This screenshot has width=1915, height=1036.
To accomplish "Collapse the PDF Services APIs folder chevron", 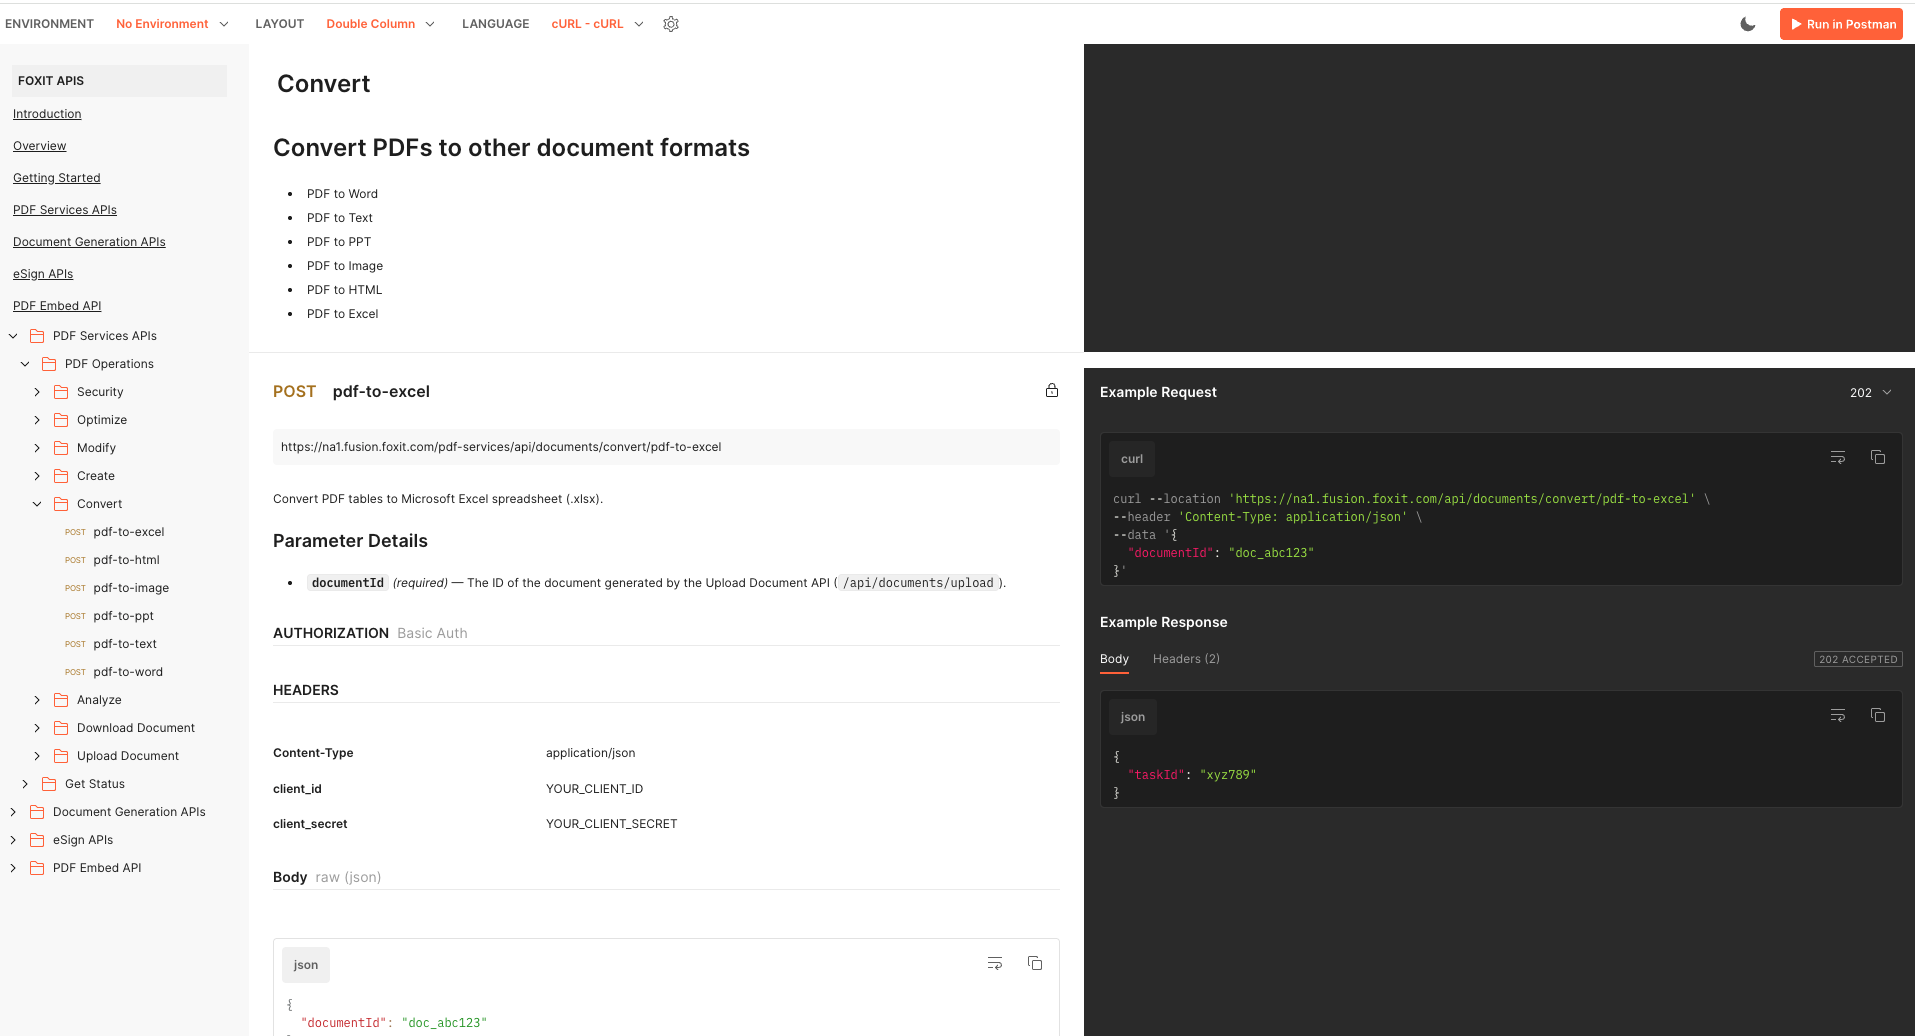I will 13,336.
